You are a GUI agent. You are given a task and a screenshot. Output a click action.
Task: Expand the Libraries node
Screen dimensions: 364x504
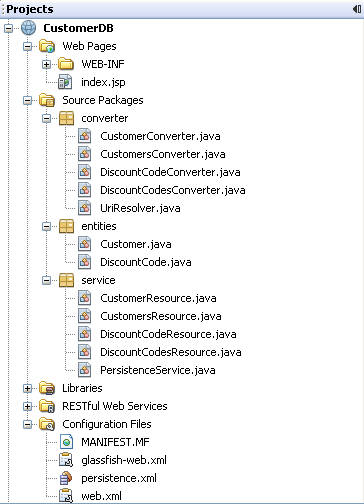[28, 388]
